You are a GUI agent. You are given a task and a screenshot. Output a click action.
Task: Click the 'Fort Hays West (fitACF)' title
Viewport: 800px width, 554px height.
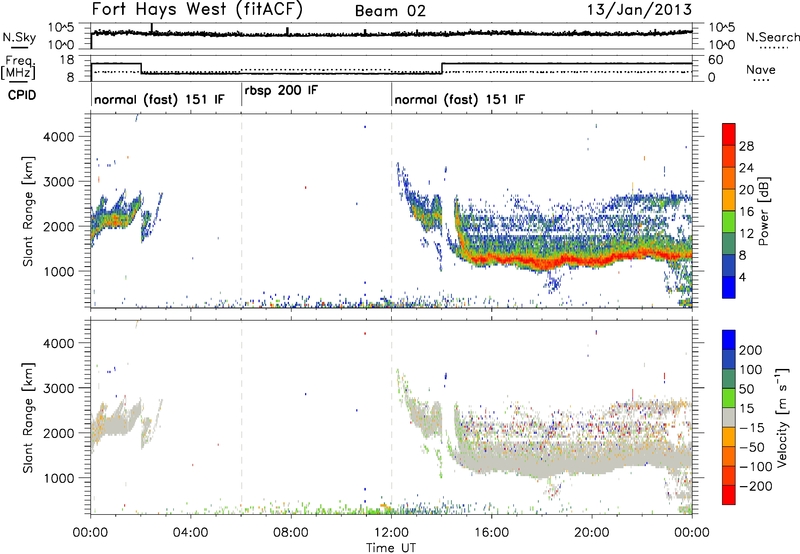[197, 9]
